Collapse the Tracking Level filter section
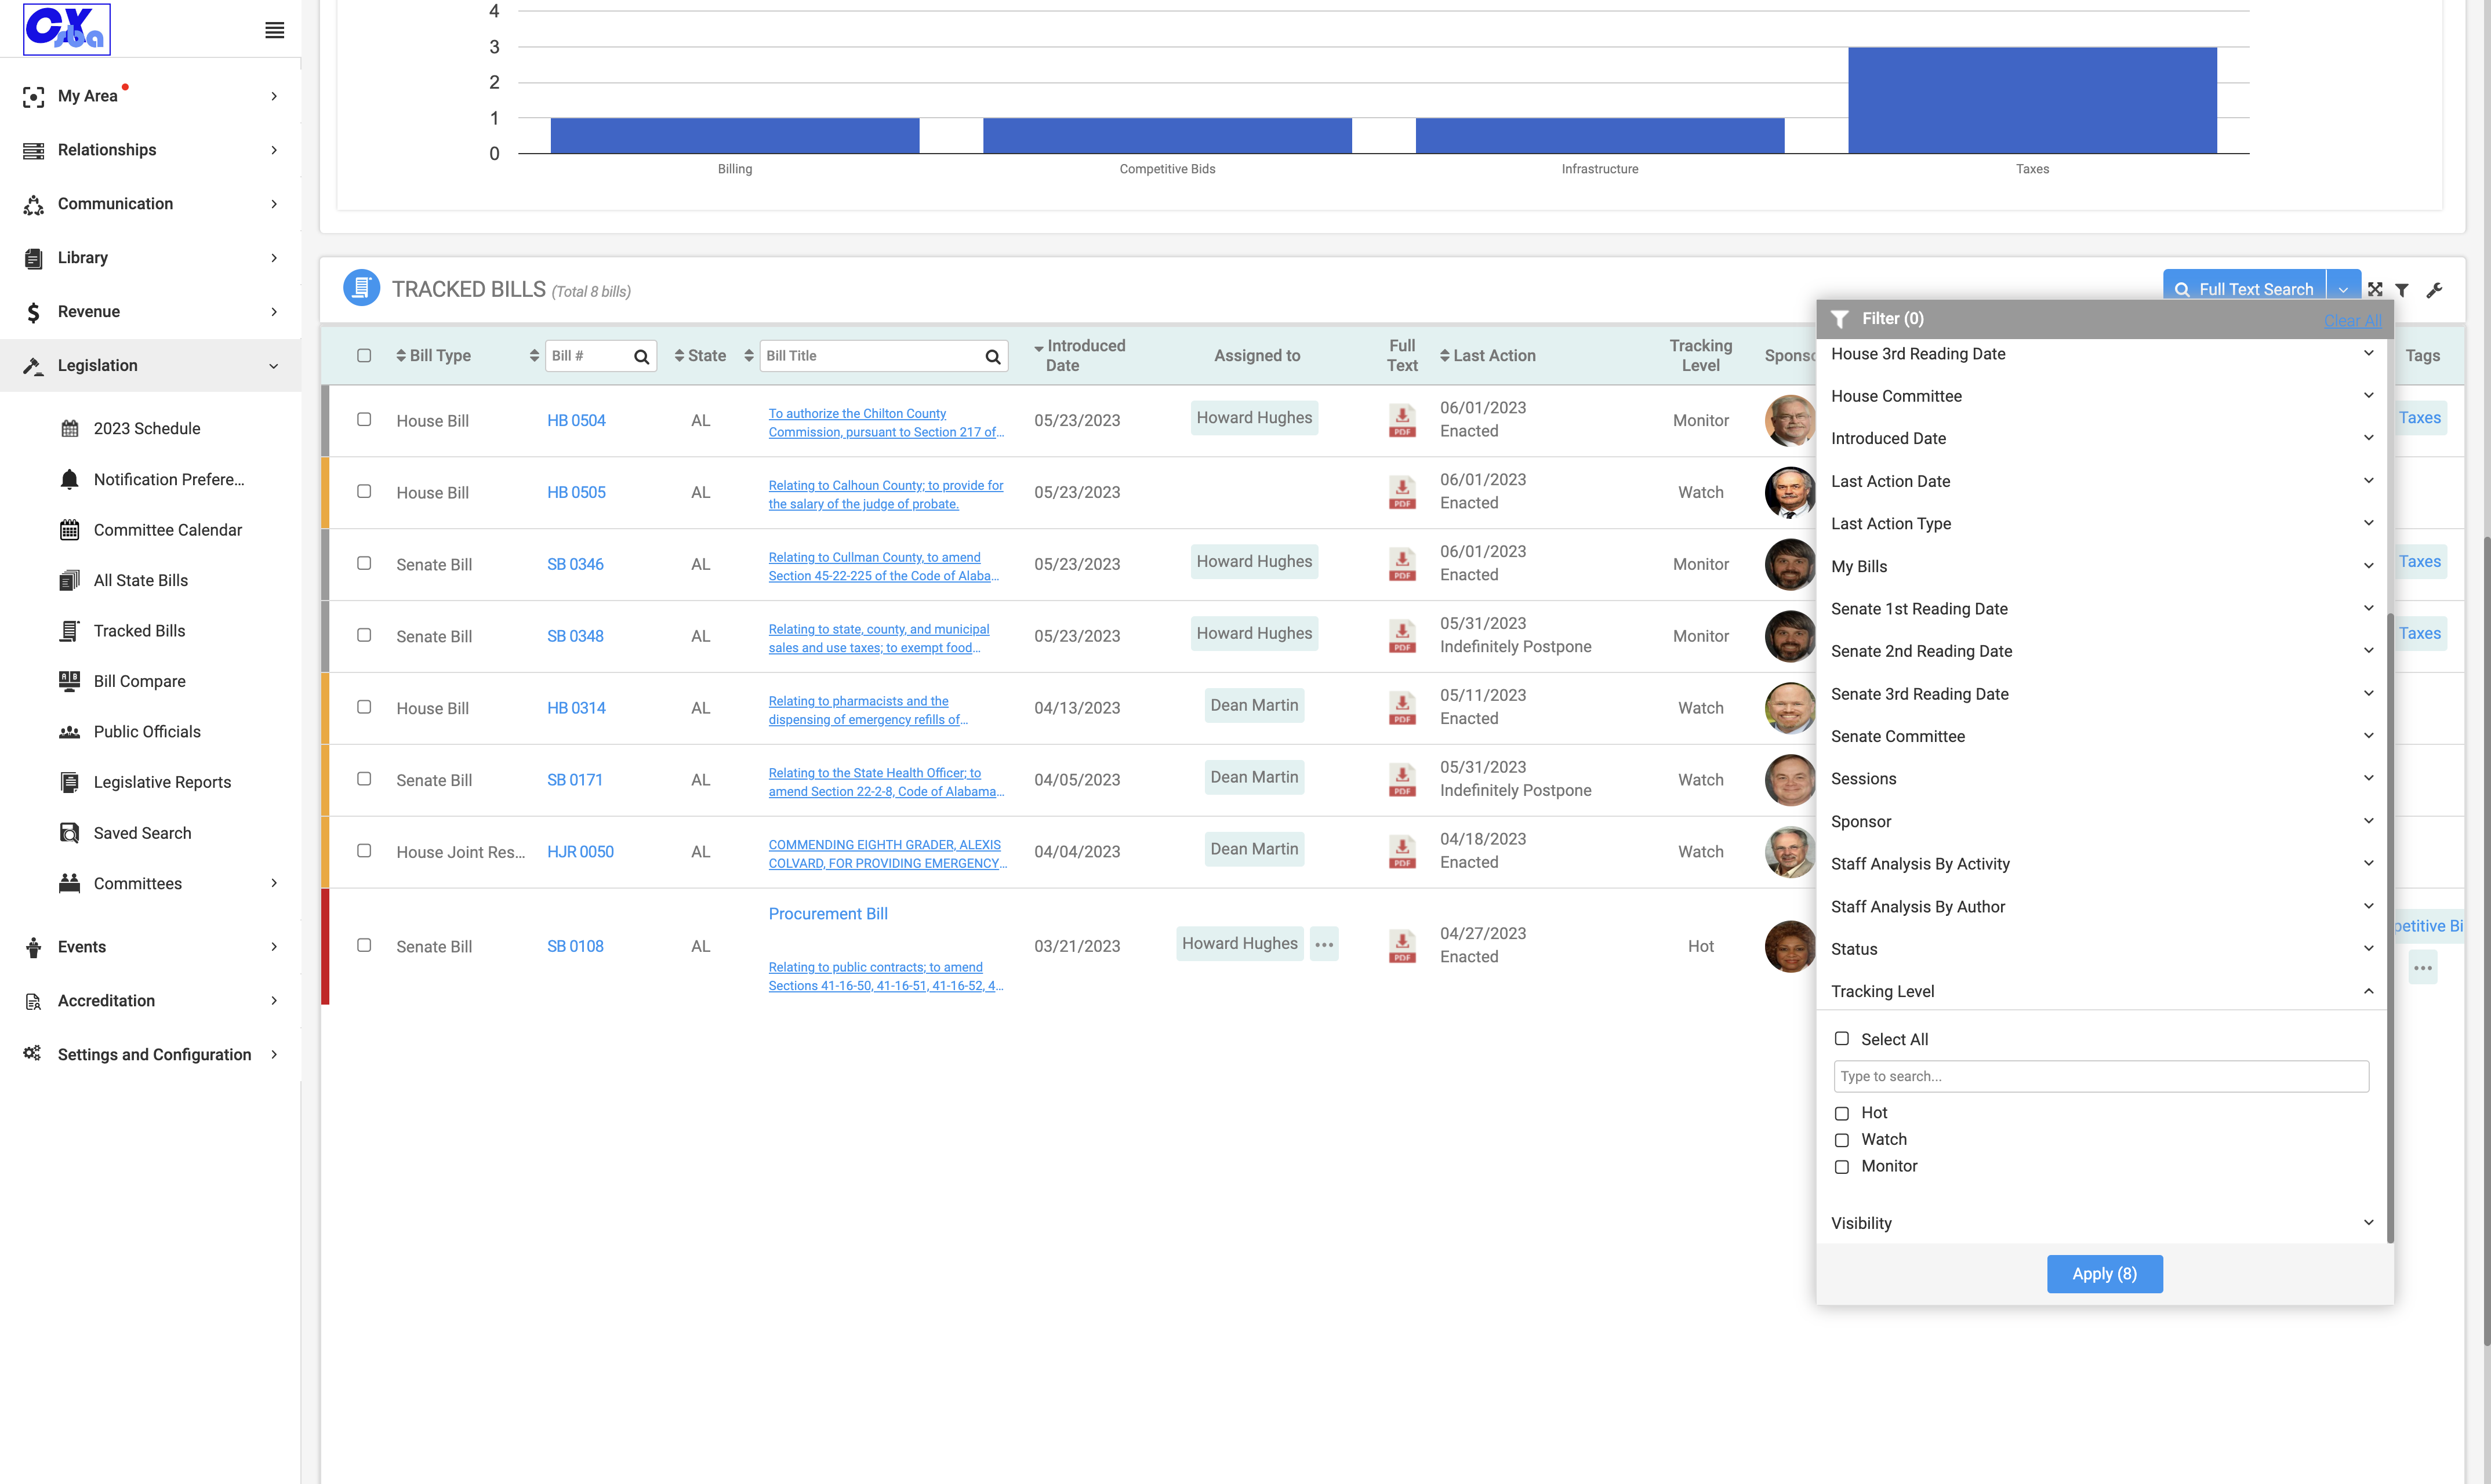The width and height of the screenshot is (2491, 1484). (2100, 991)
